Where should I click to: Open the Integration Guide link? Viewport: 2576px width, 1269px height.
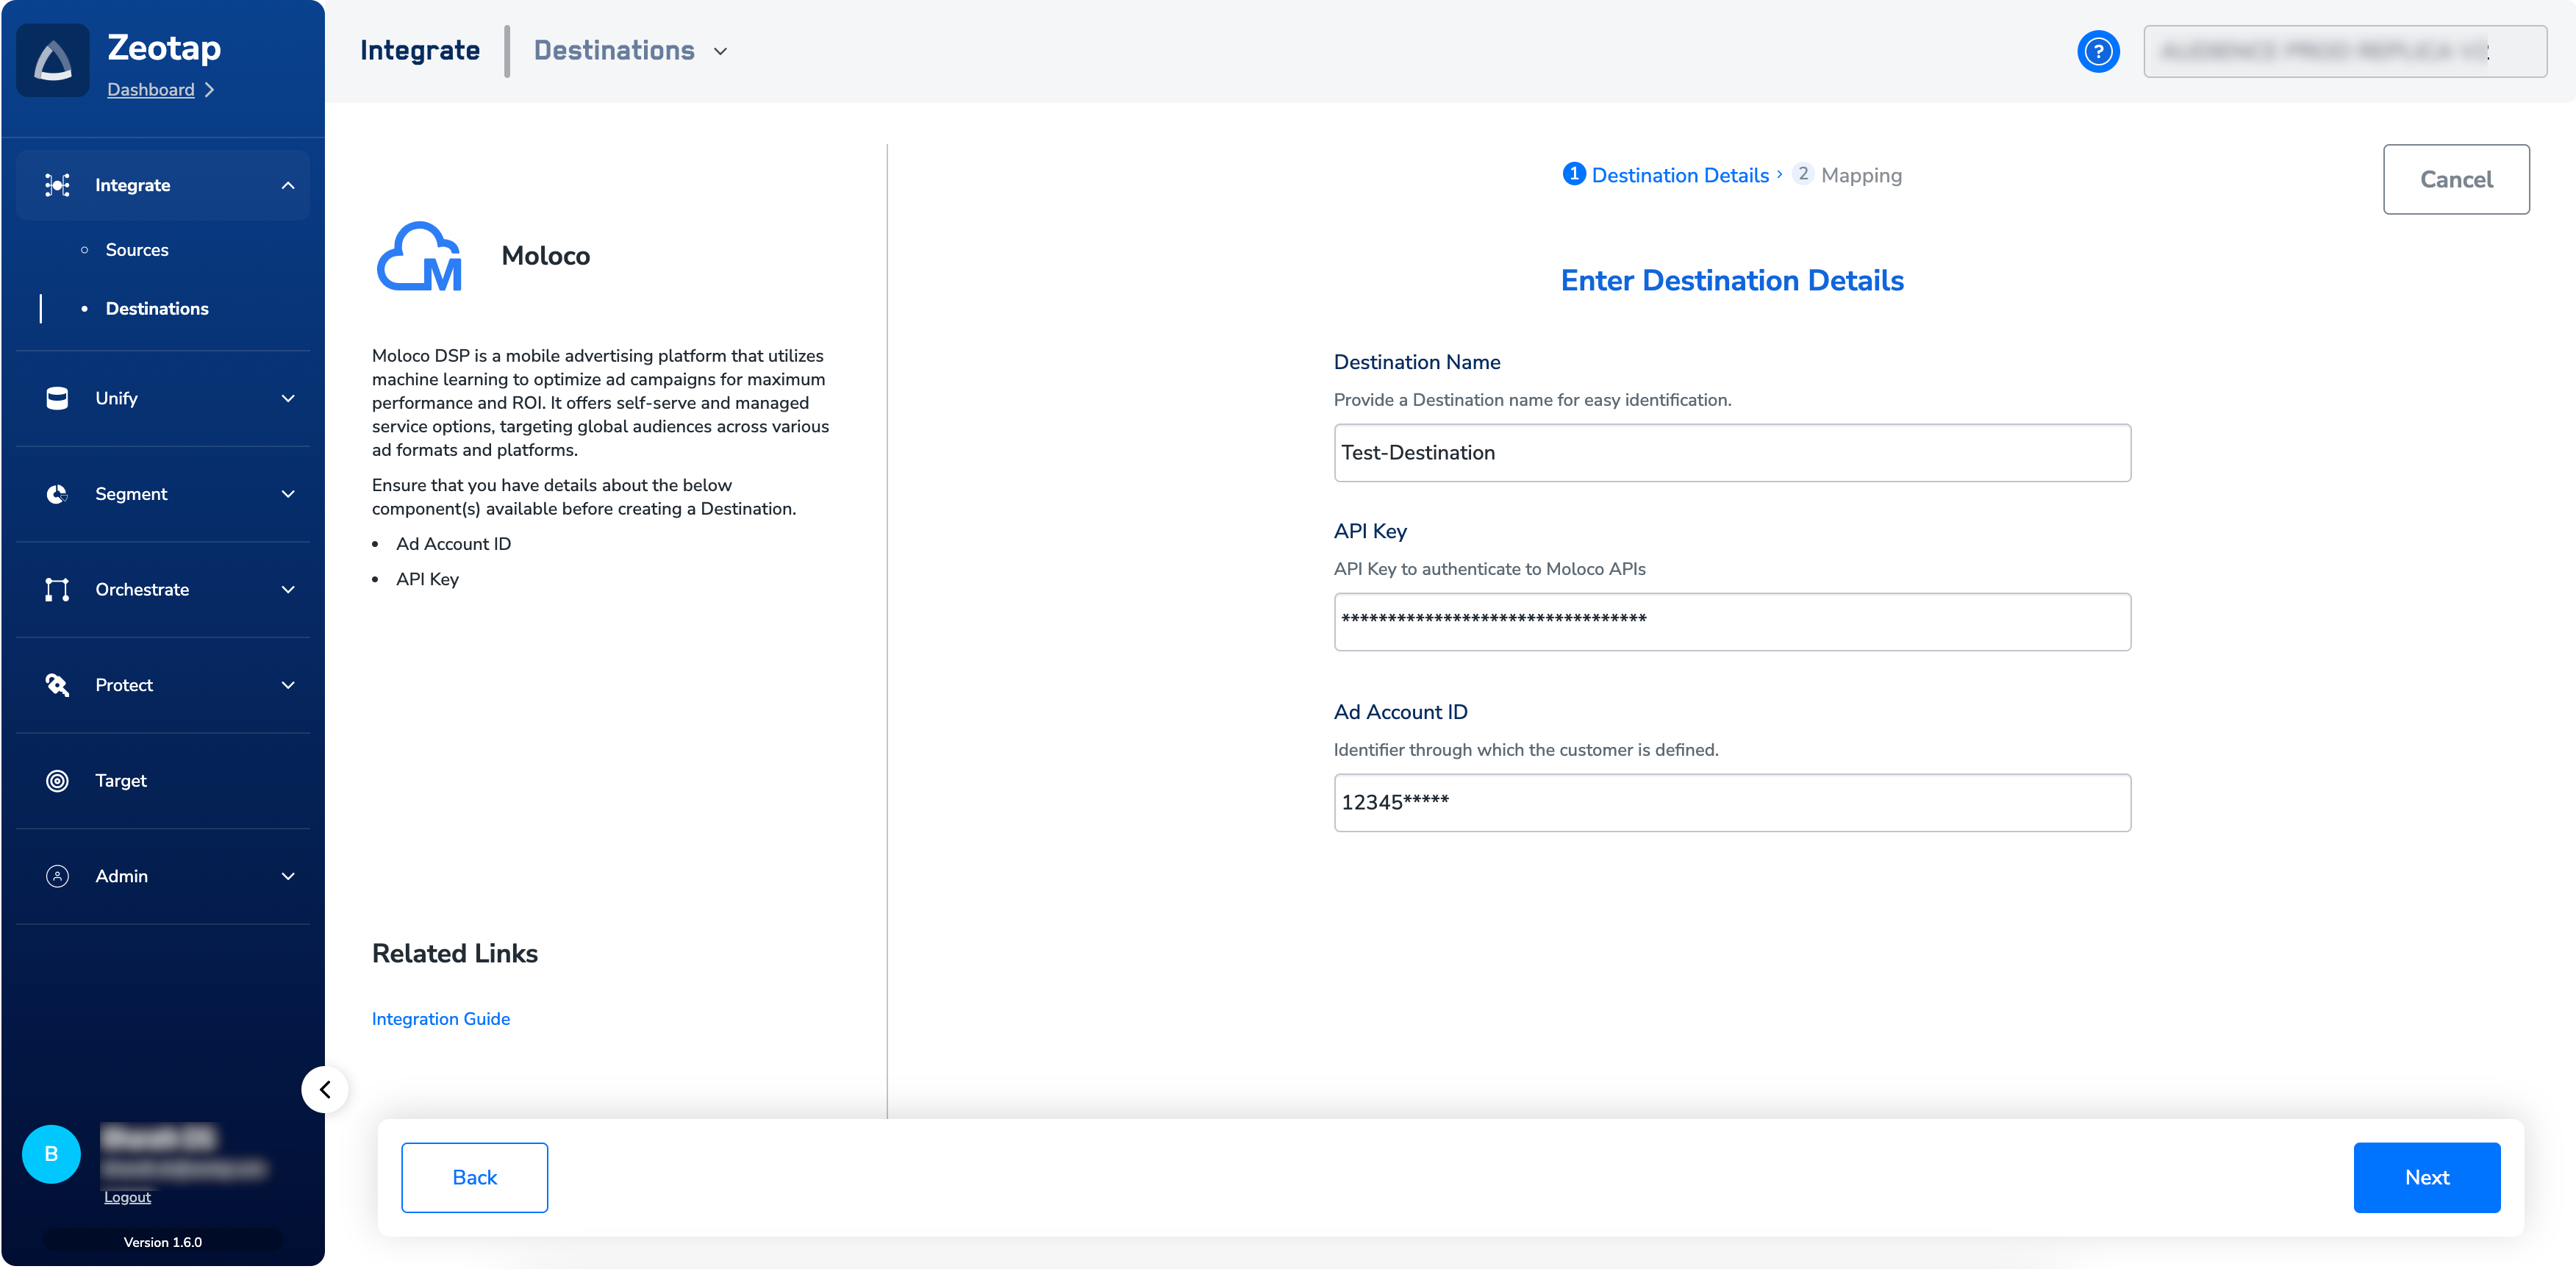coord(440,1018)
